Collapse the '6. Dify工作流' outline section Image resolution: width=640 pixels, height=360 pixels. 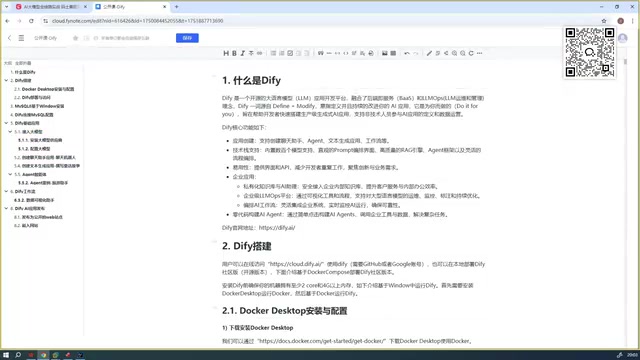coord(6,191)
